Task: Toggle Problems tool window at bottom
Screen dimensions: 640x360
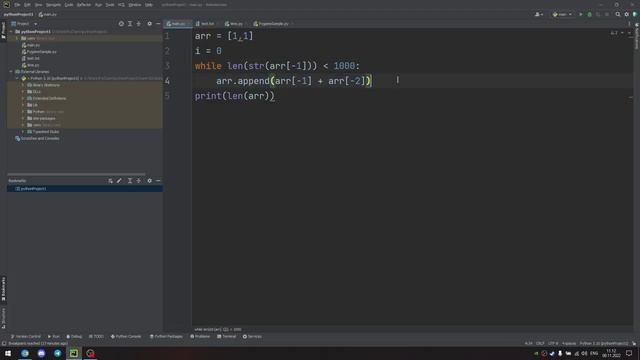Action: click(200, 336)
